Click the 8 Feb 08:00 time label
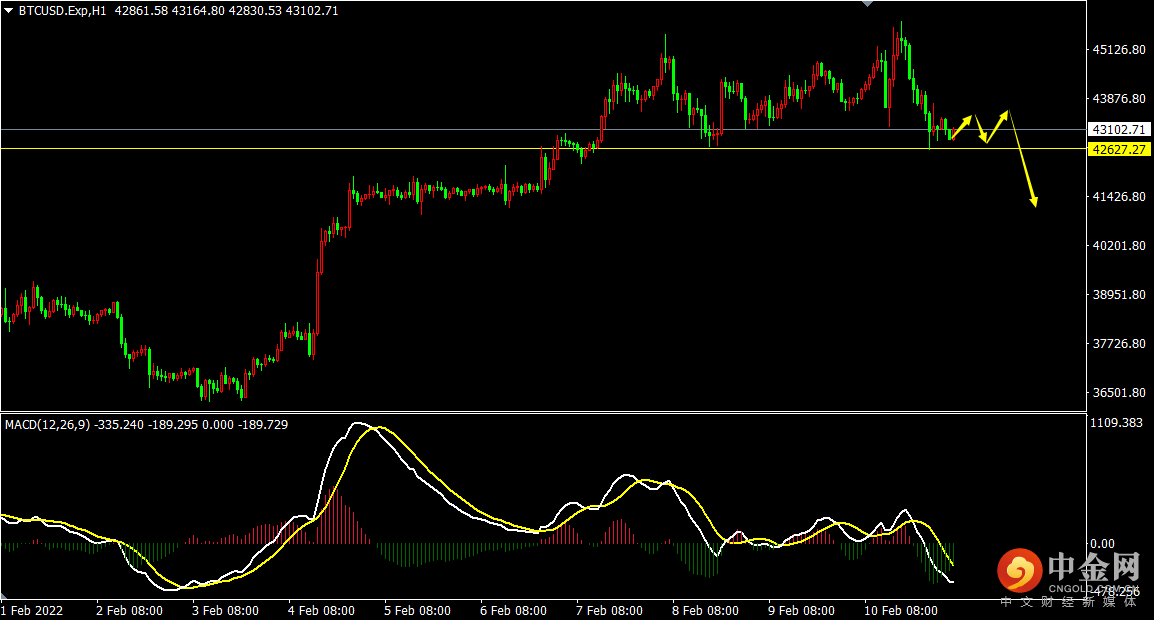Viewport: 1154px width, 620px height. click(x=705, y=611)
